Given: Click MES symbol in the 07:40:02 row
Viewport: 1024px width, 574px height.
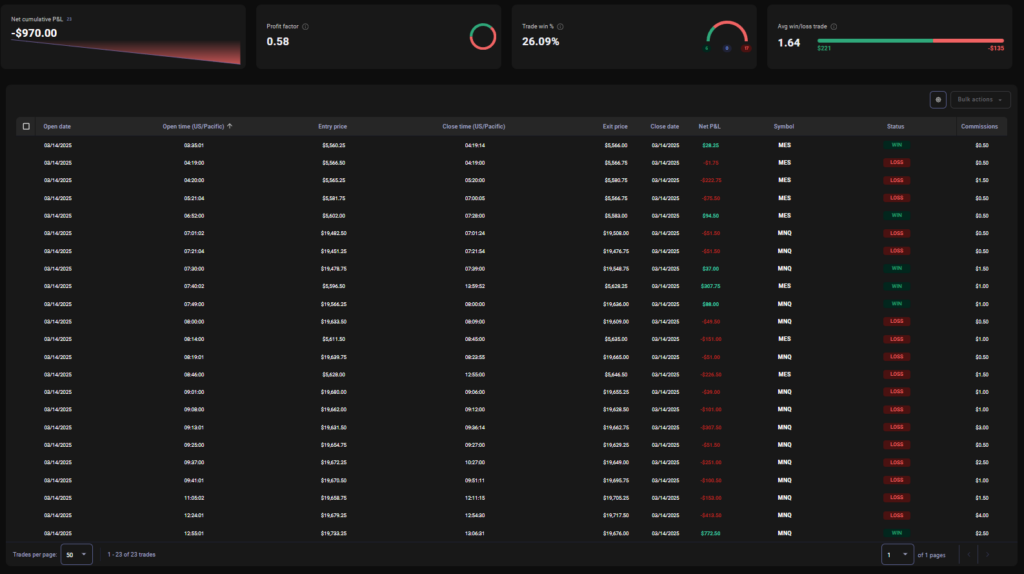Looking at the screenshot, I should coord(784,286).
